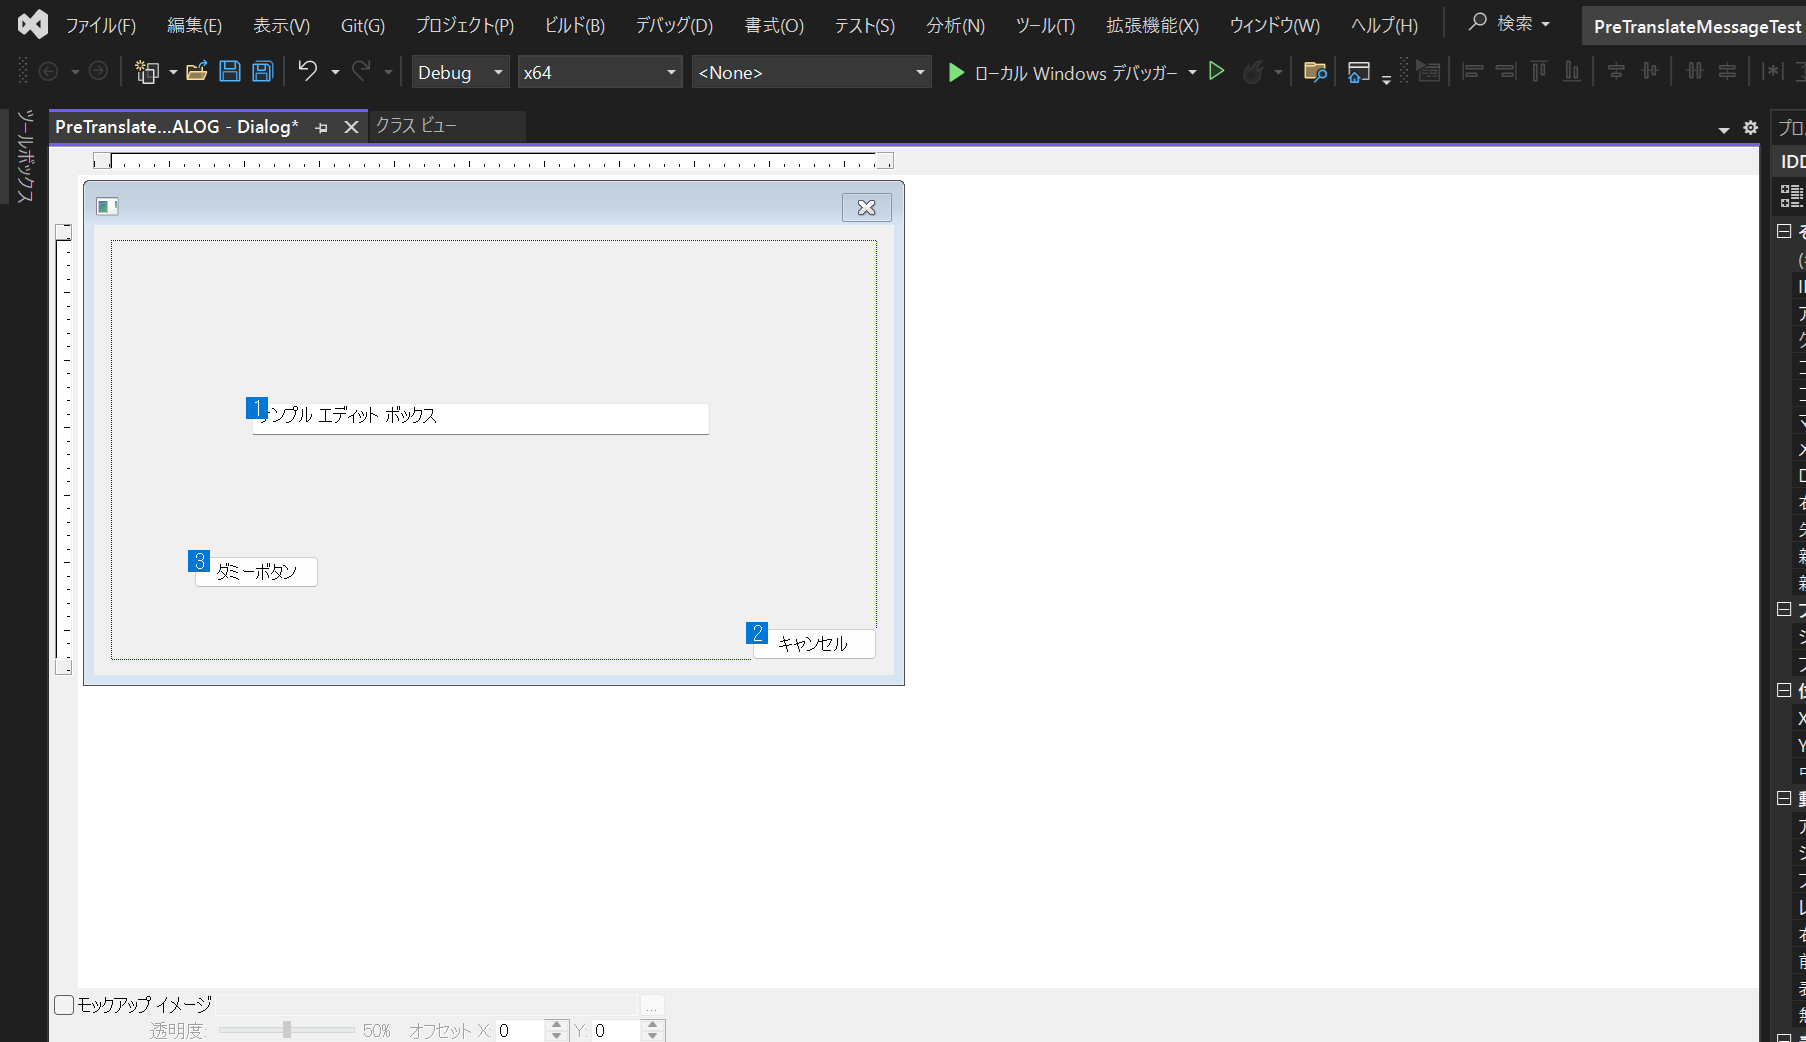1806x1042 pixels.
Task: Open the Debug configuration dropdown
Action: 461,72
